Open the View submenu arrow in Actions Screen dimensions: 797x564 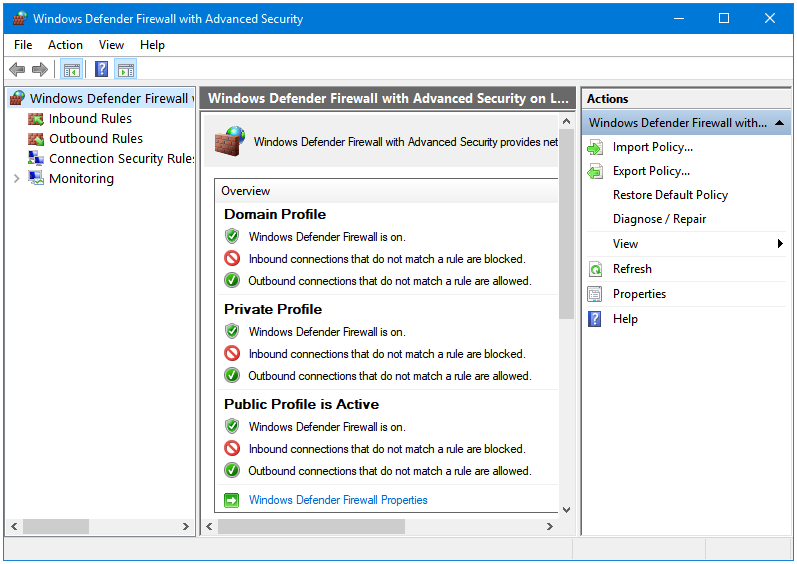coord(780,244)
